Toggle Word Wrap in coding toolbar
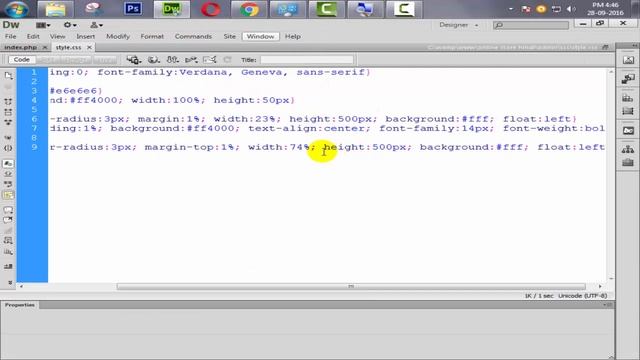640x360 pixels. [8, 184]
